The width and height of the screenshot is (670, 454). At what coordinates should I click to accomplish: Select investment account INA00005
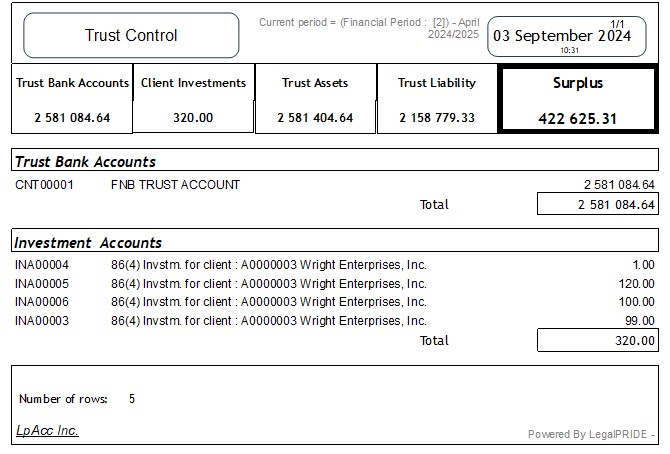(42, 284)
